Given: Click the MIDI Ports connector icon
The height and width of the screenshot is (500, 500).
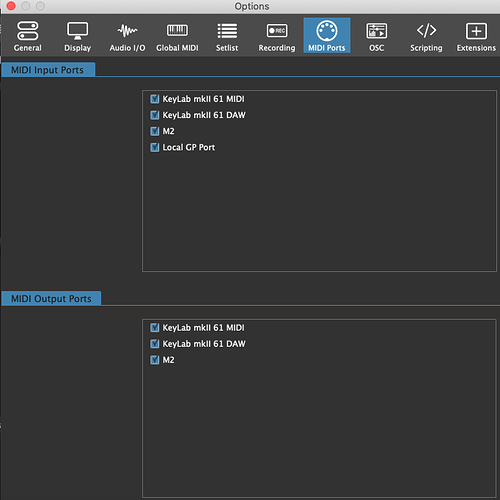Looking at the screenshot, I should tap(327, 31).
